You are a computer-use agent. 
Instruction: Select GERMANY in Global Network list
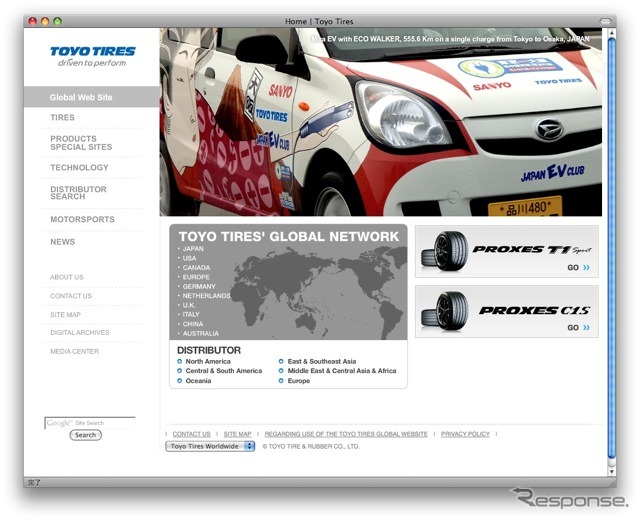coord(199,287)
